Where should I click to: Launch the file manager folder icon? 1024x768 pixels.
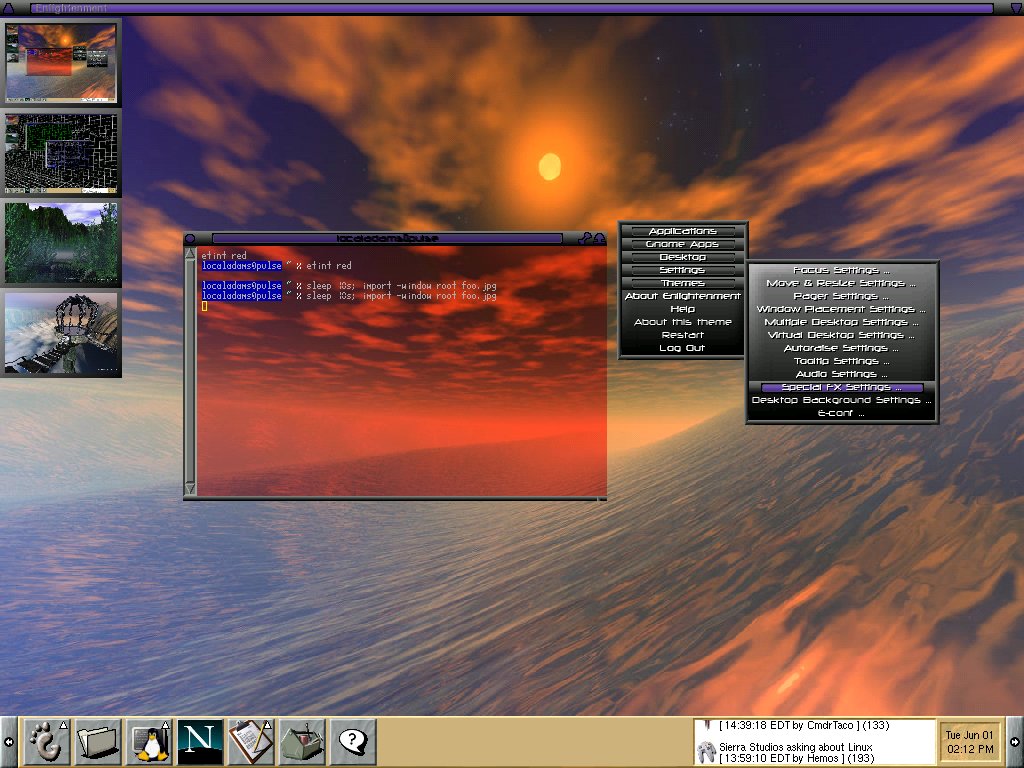pos(97,741)
